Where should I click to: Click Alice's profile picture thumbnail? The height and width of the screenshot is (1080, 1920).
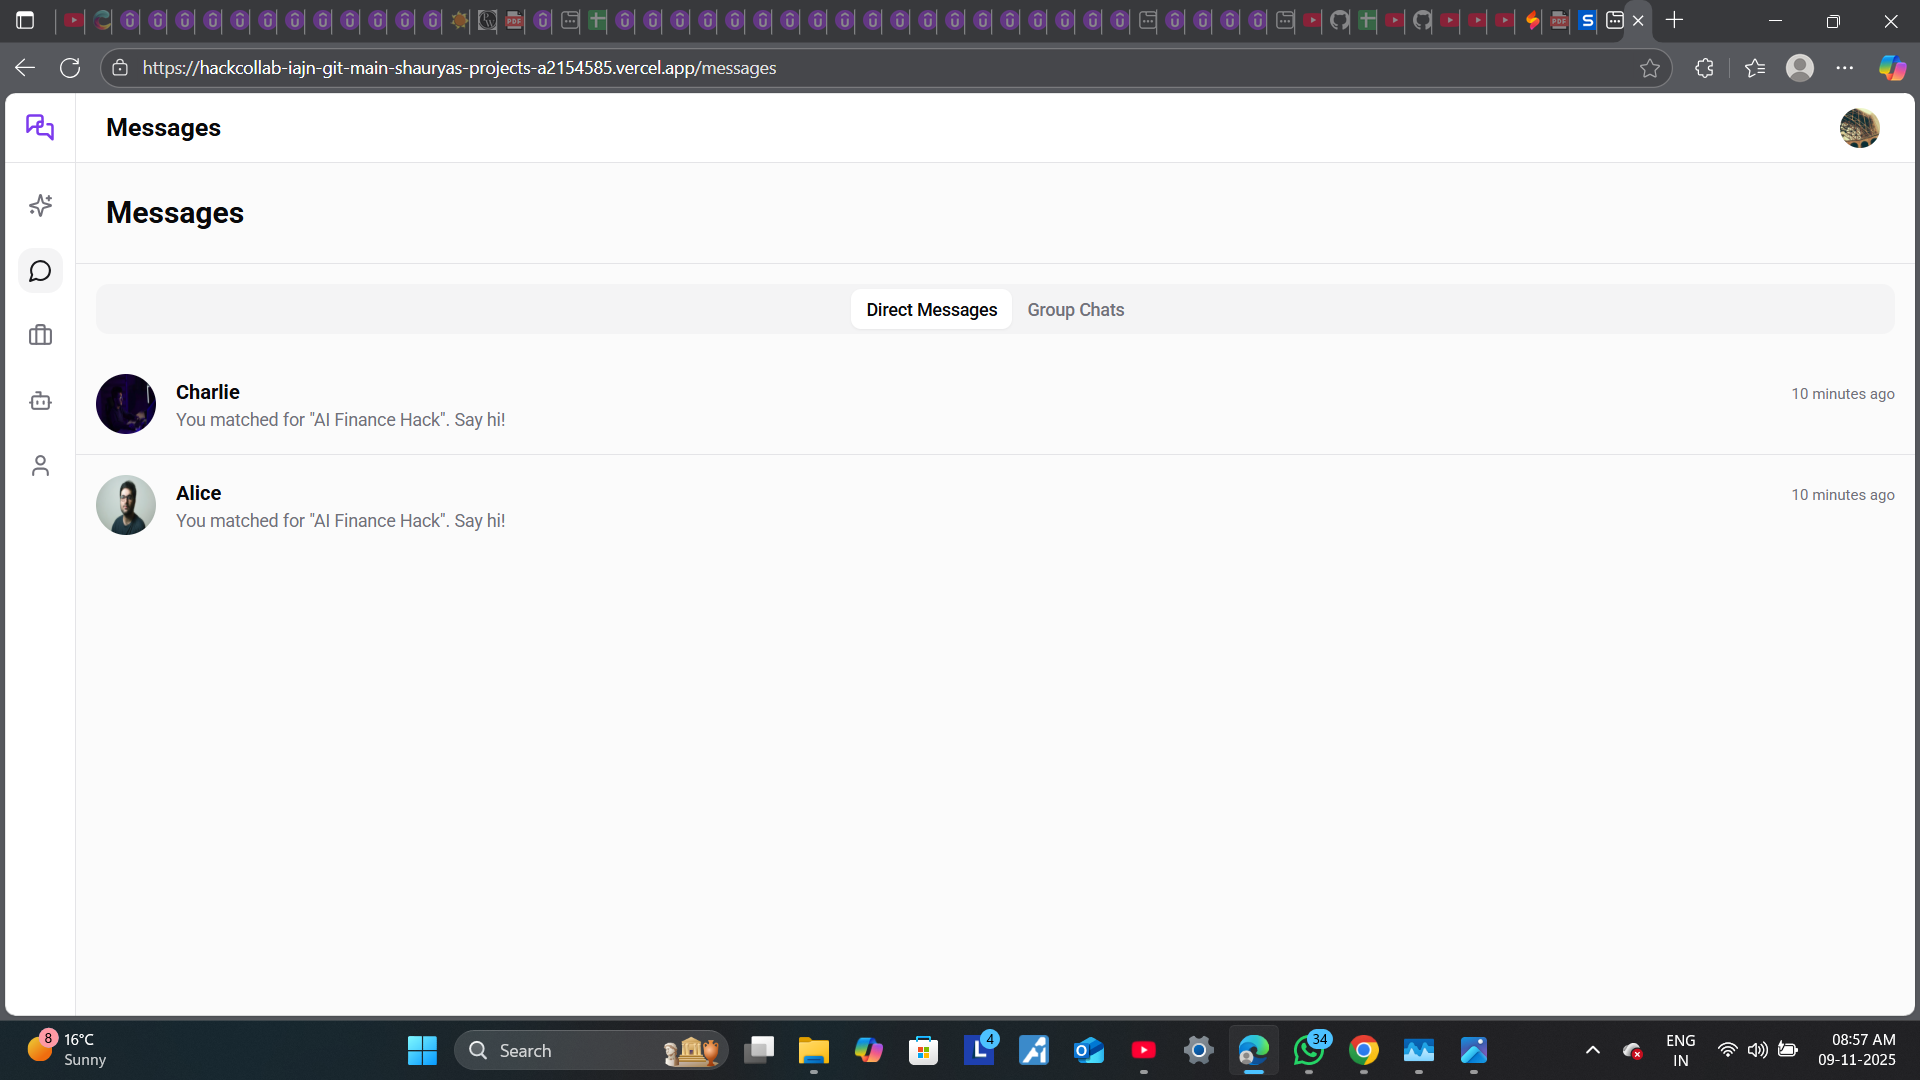tap(125, 505)
